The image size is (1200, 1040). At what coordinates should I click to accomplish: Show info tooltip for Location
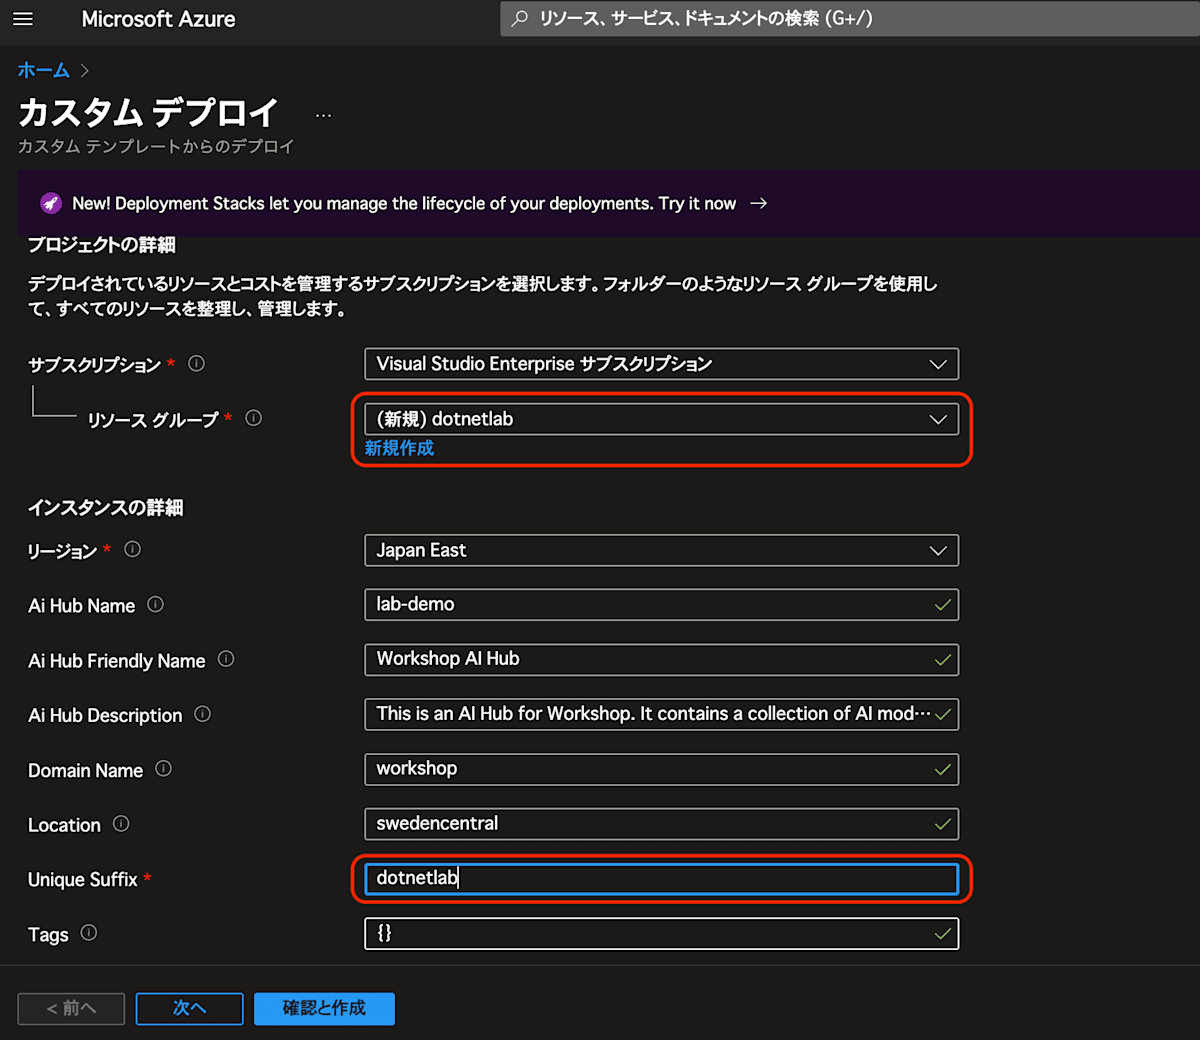121,824
